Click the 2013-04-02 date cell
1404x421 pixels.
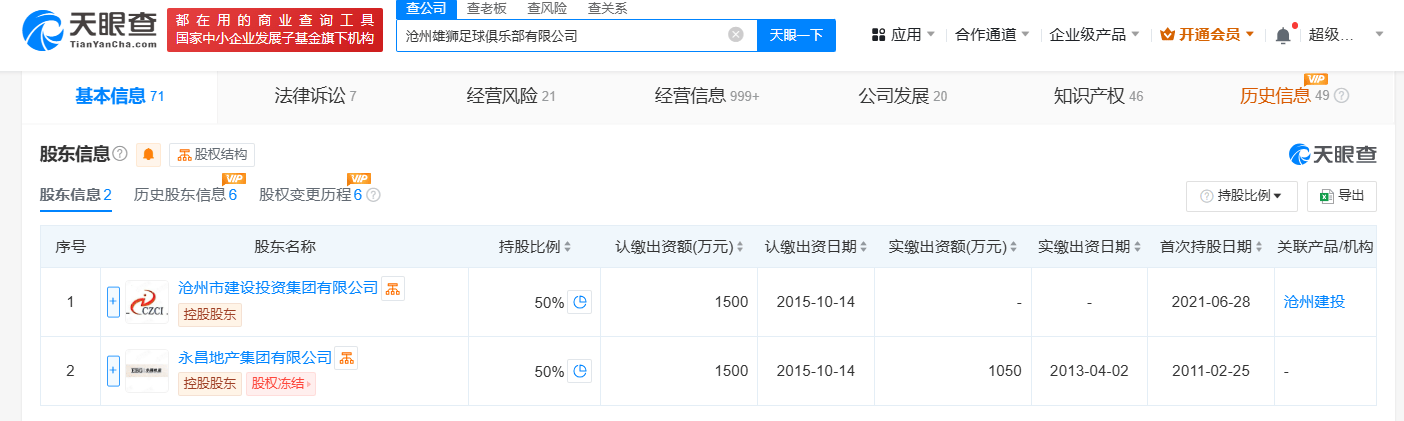click(1089, 371)
